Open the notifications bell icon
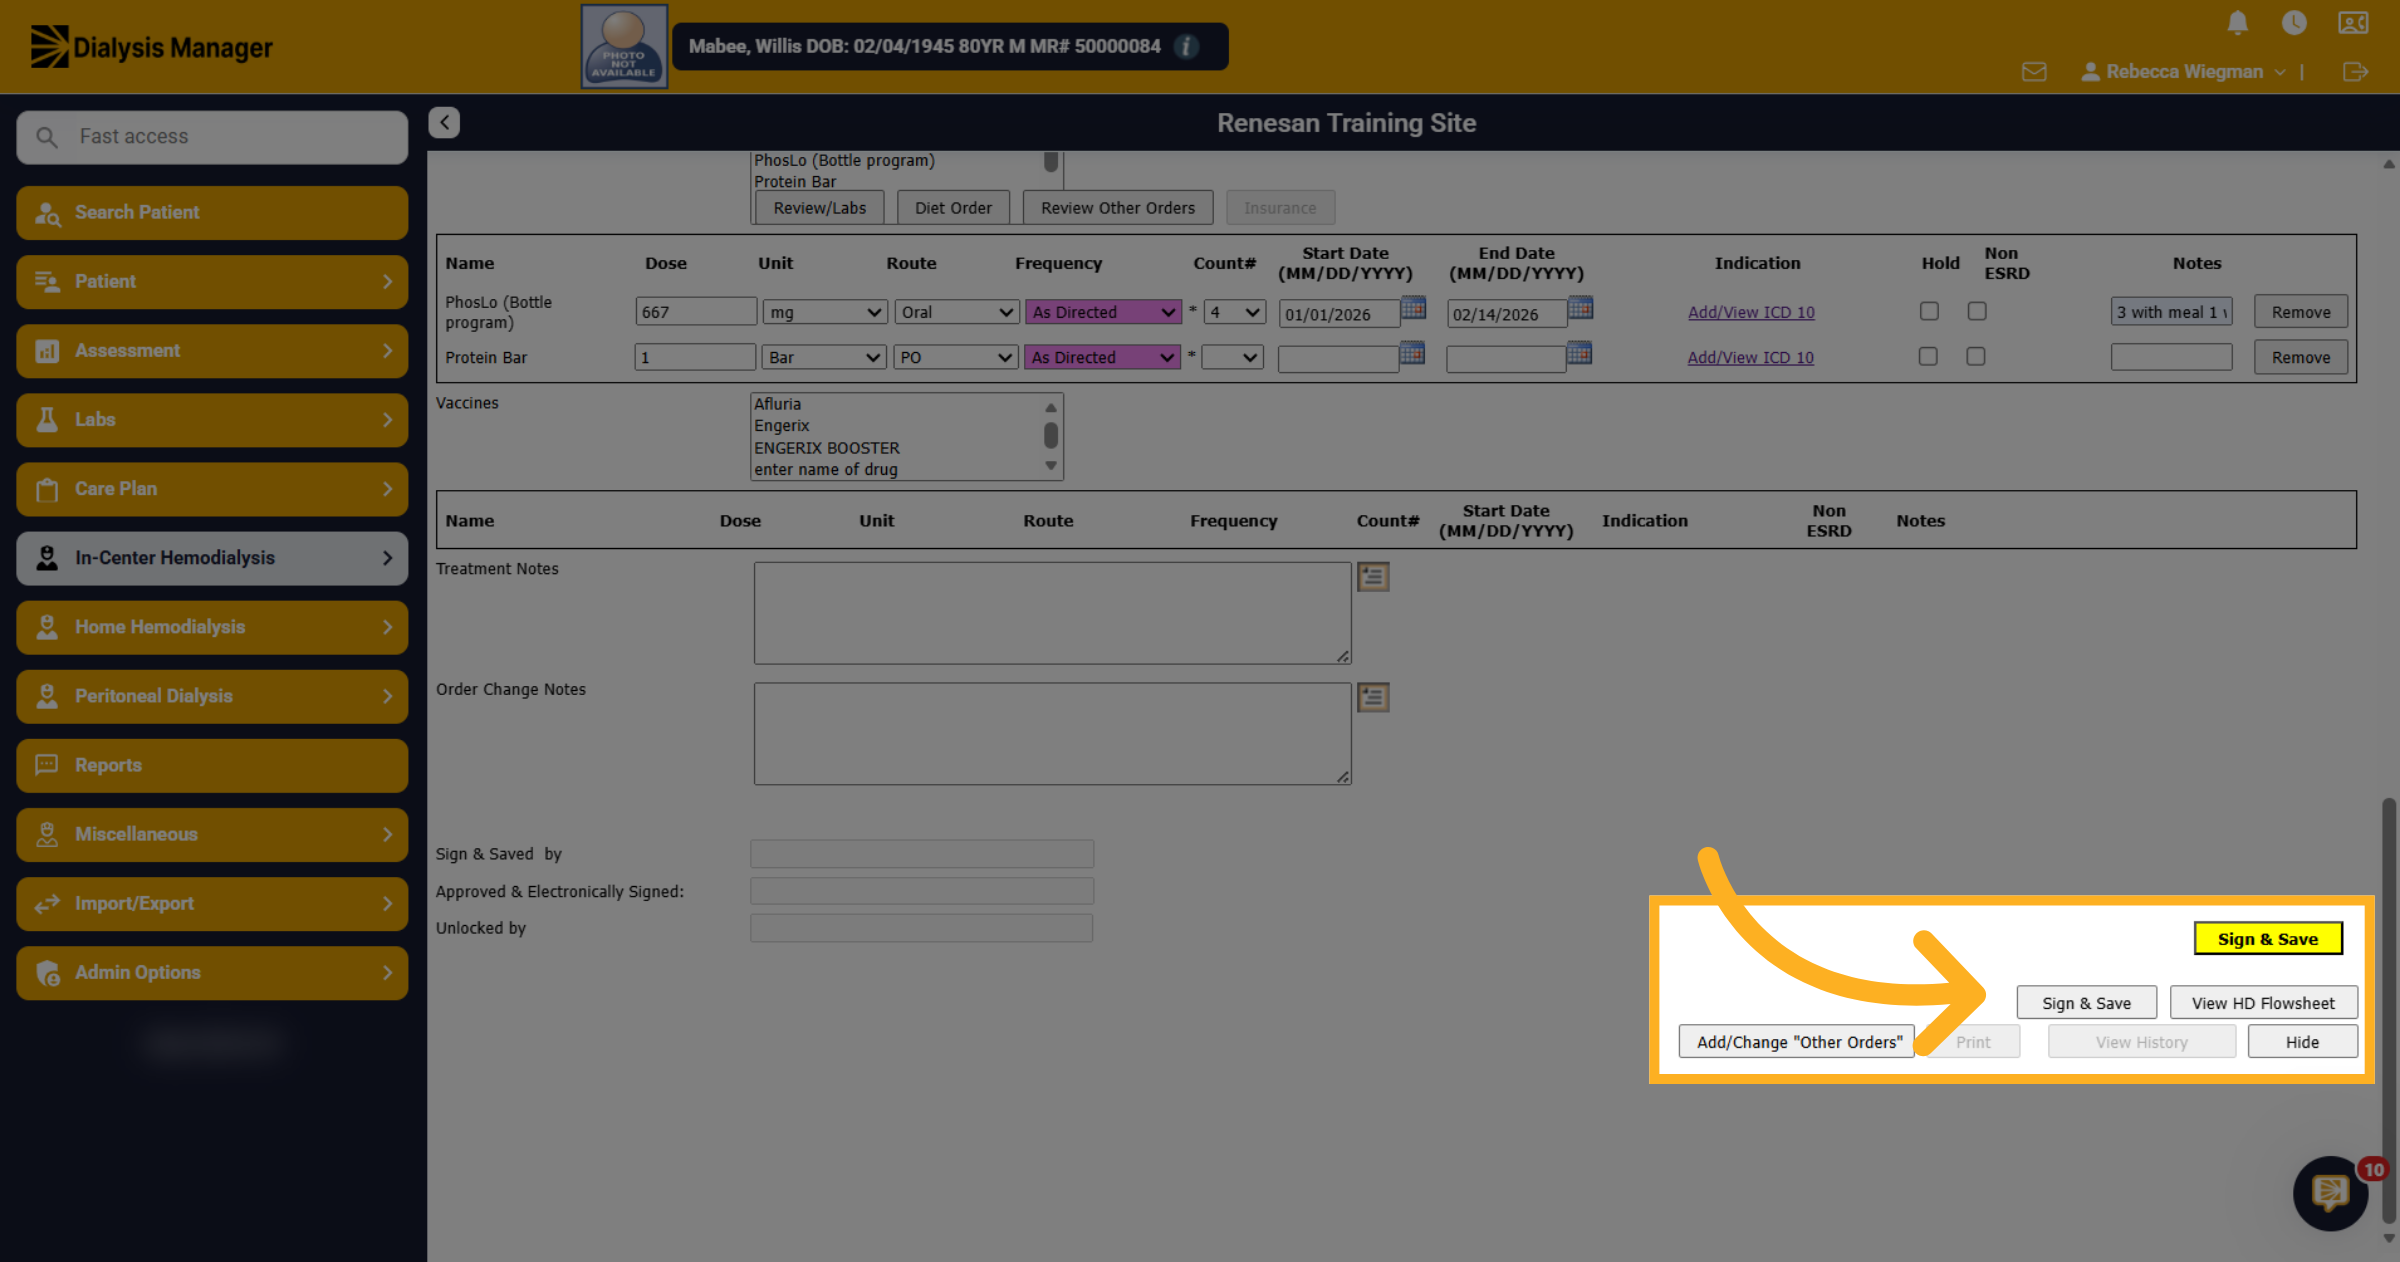The width and height of the screenshot is (2400, 1262). [2238, 23]
